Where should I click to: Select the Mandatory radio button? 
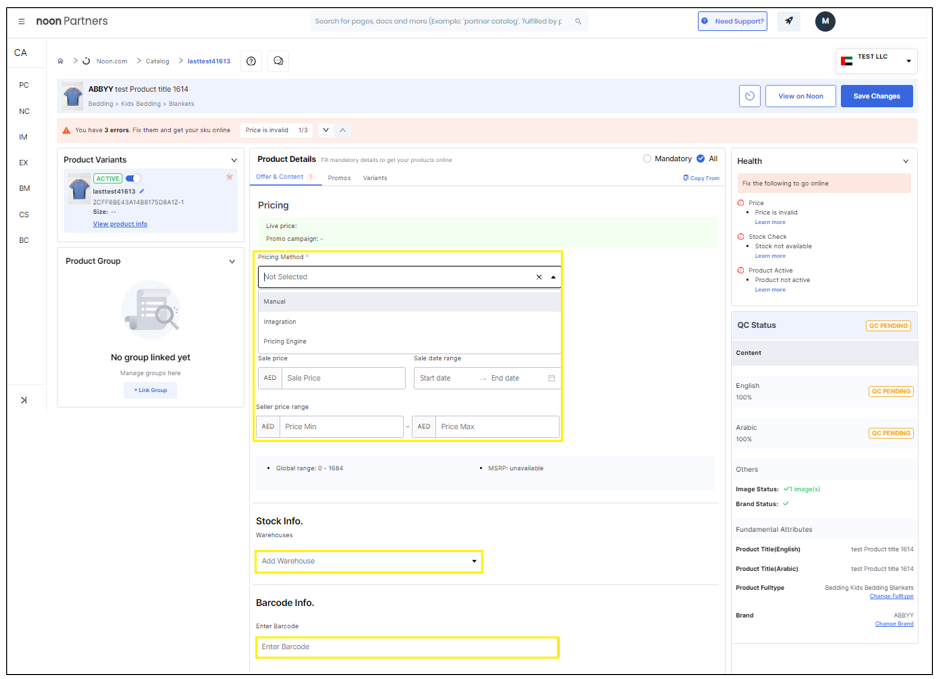pos(647,159)
